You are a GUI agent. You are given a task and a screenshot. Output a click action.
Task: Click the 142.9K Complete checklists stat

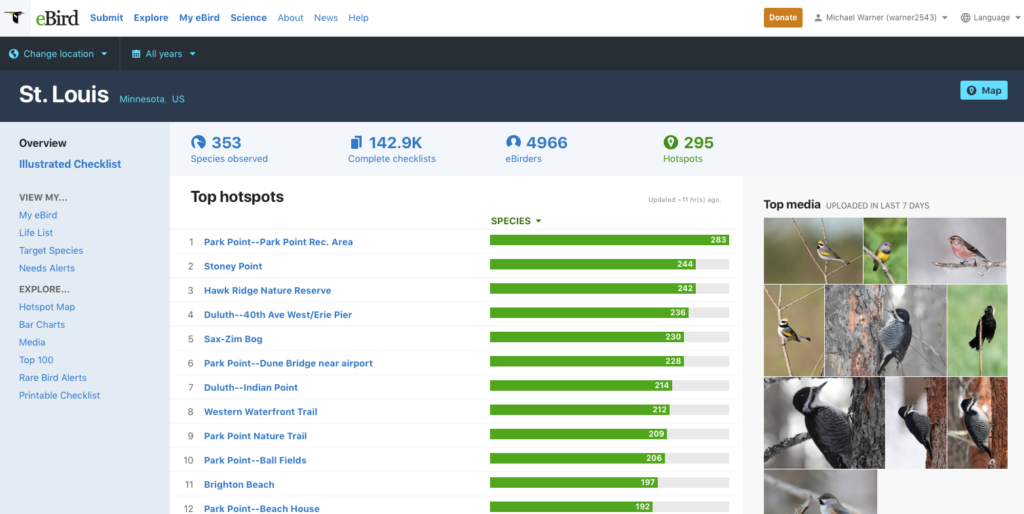[x=392, y=149]
